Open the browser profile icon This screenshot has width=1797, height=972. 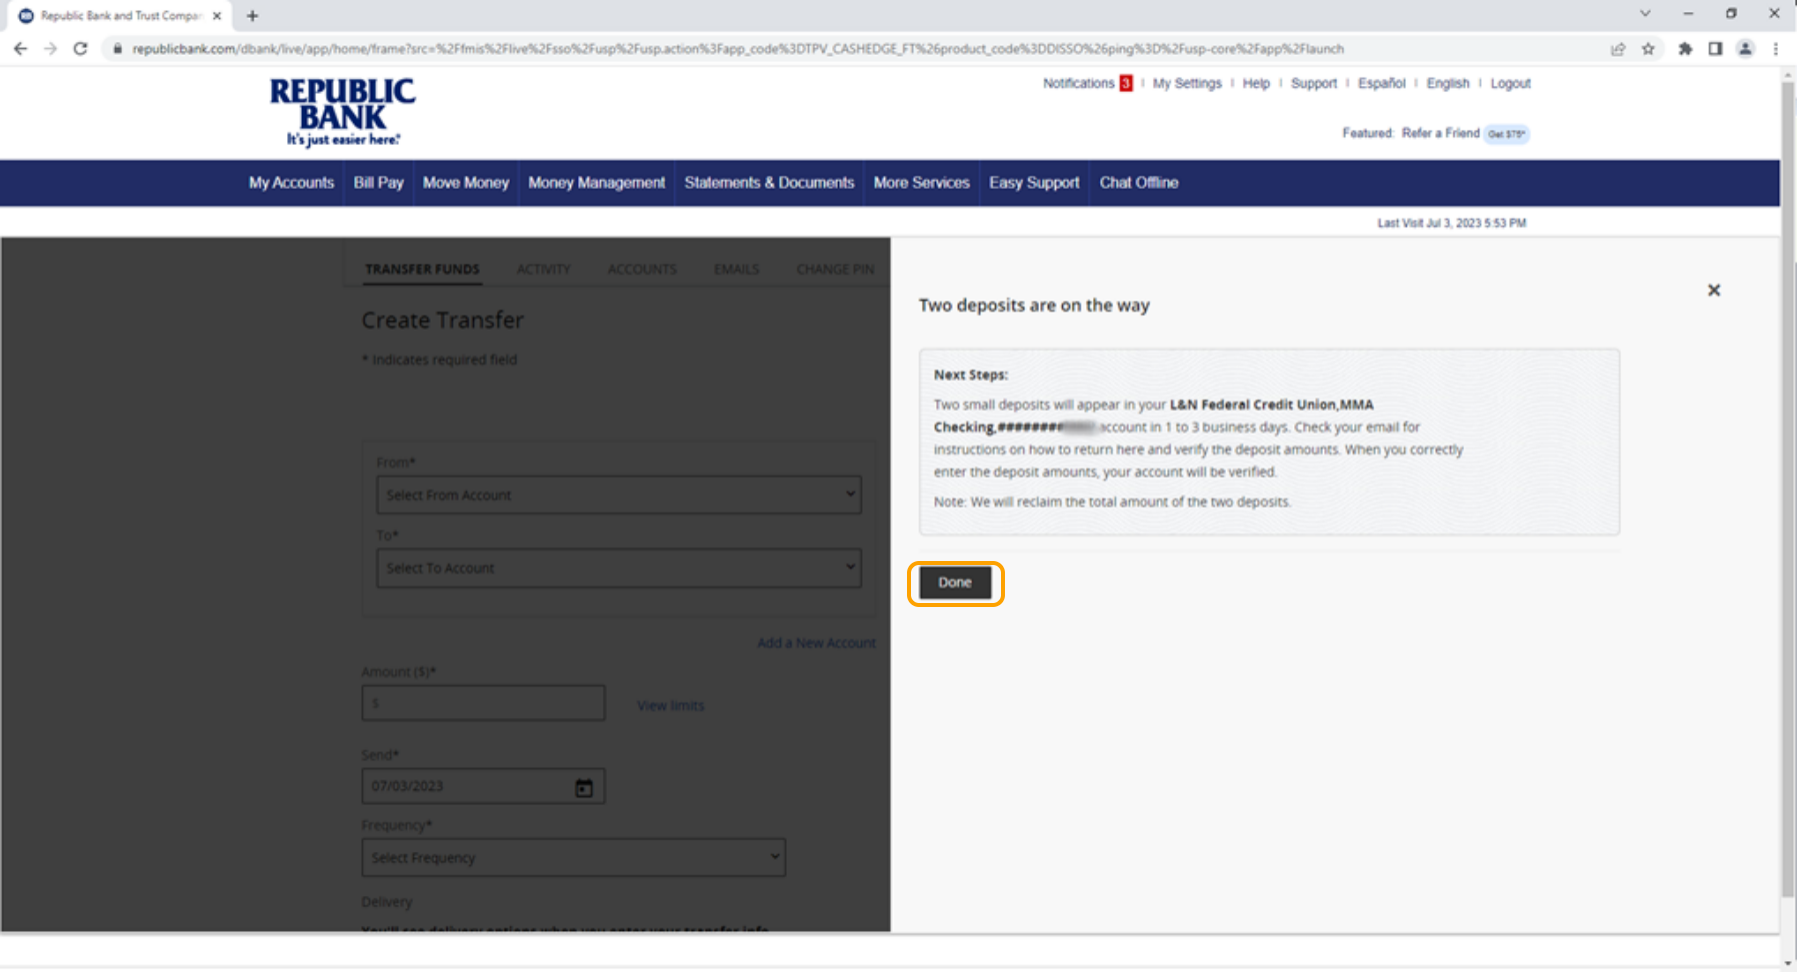[1745, 48]
